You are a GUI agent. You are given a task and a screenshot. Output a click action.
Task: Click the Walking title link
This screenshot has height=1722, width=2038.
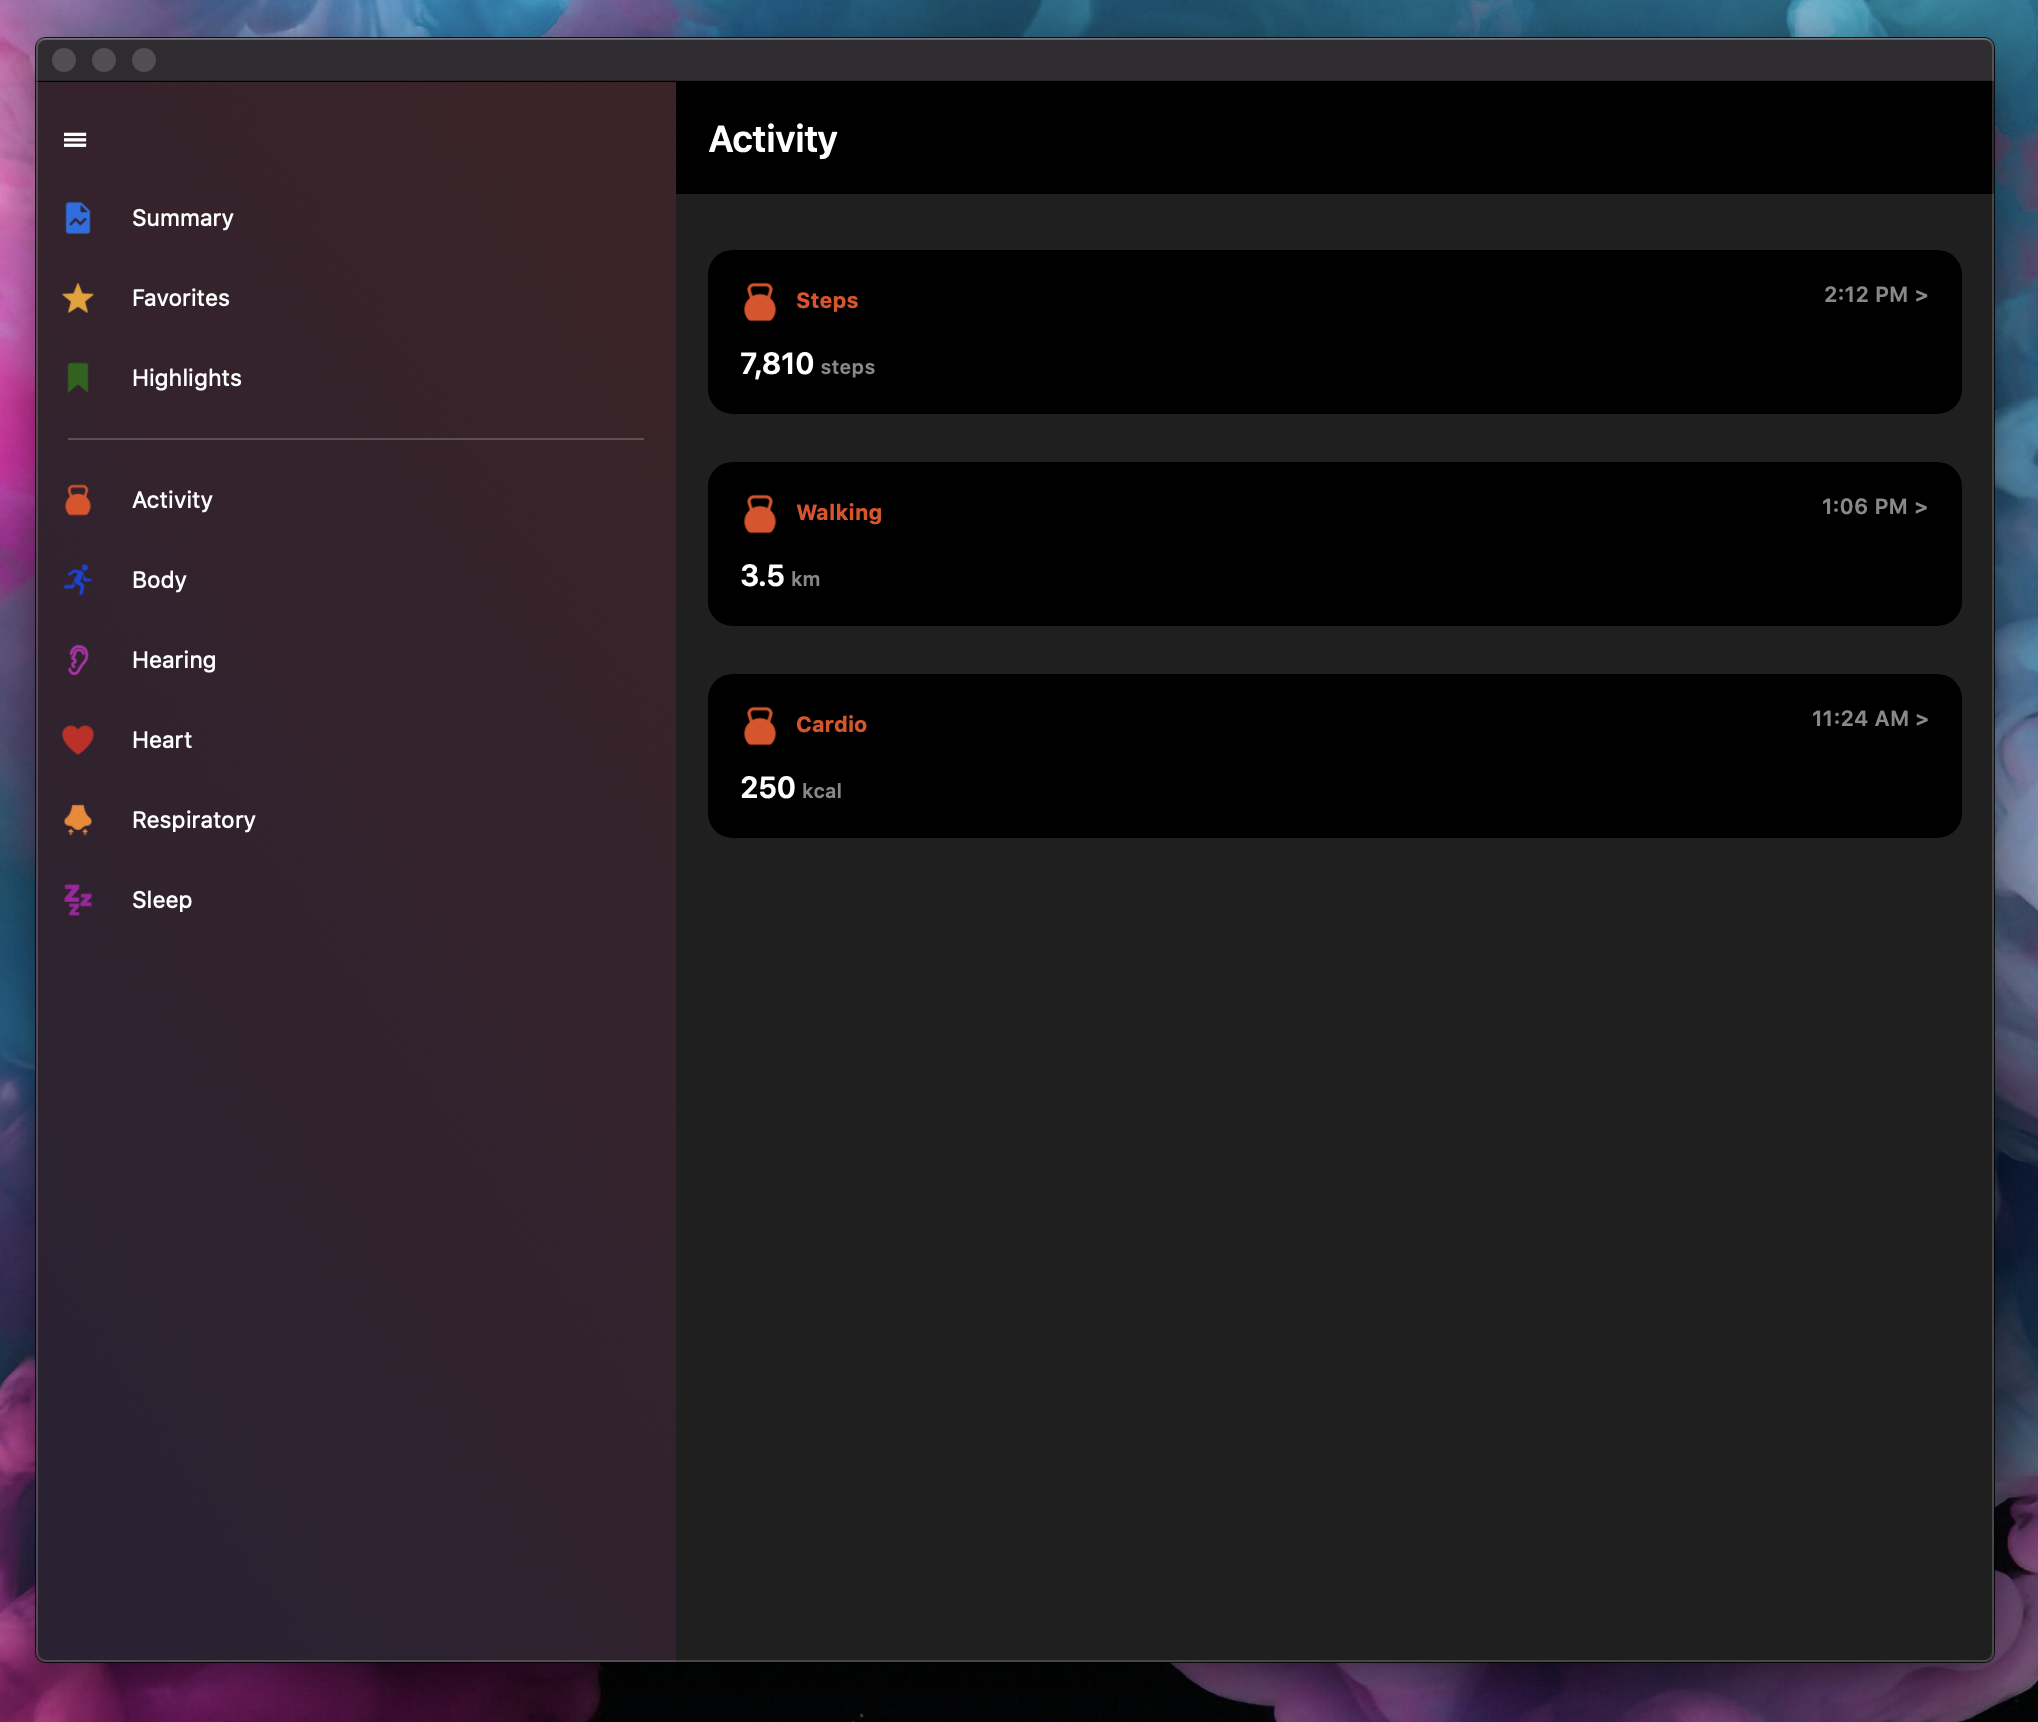838,513
